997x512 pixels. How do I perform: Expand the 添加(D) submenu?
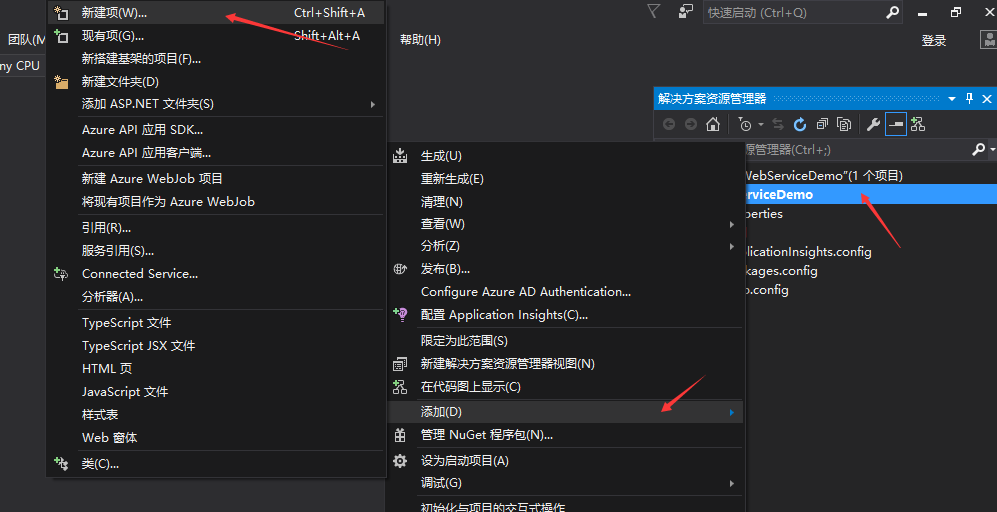[565, 412]
